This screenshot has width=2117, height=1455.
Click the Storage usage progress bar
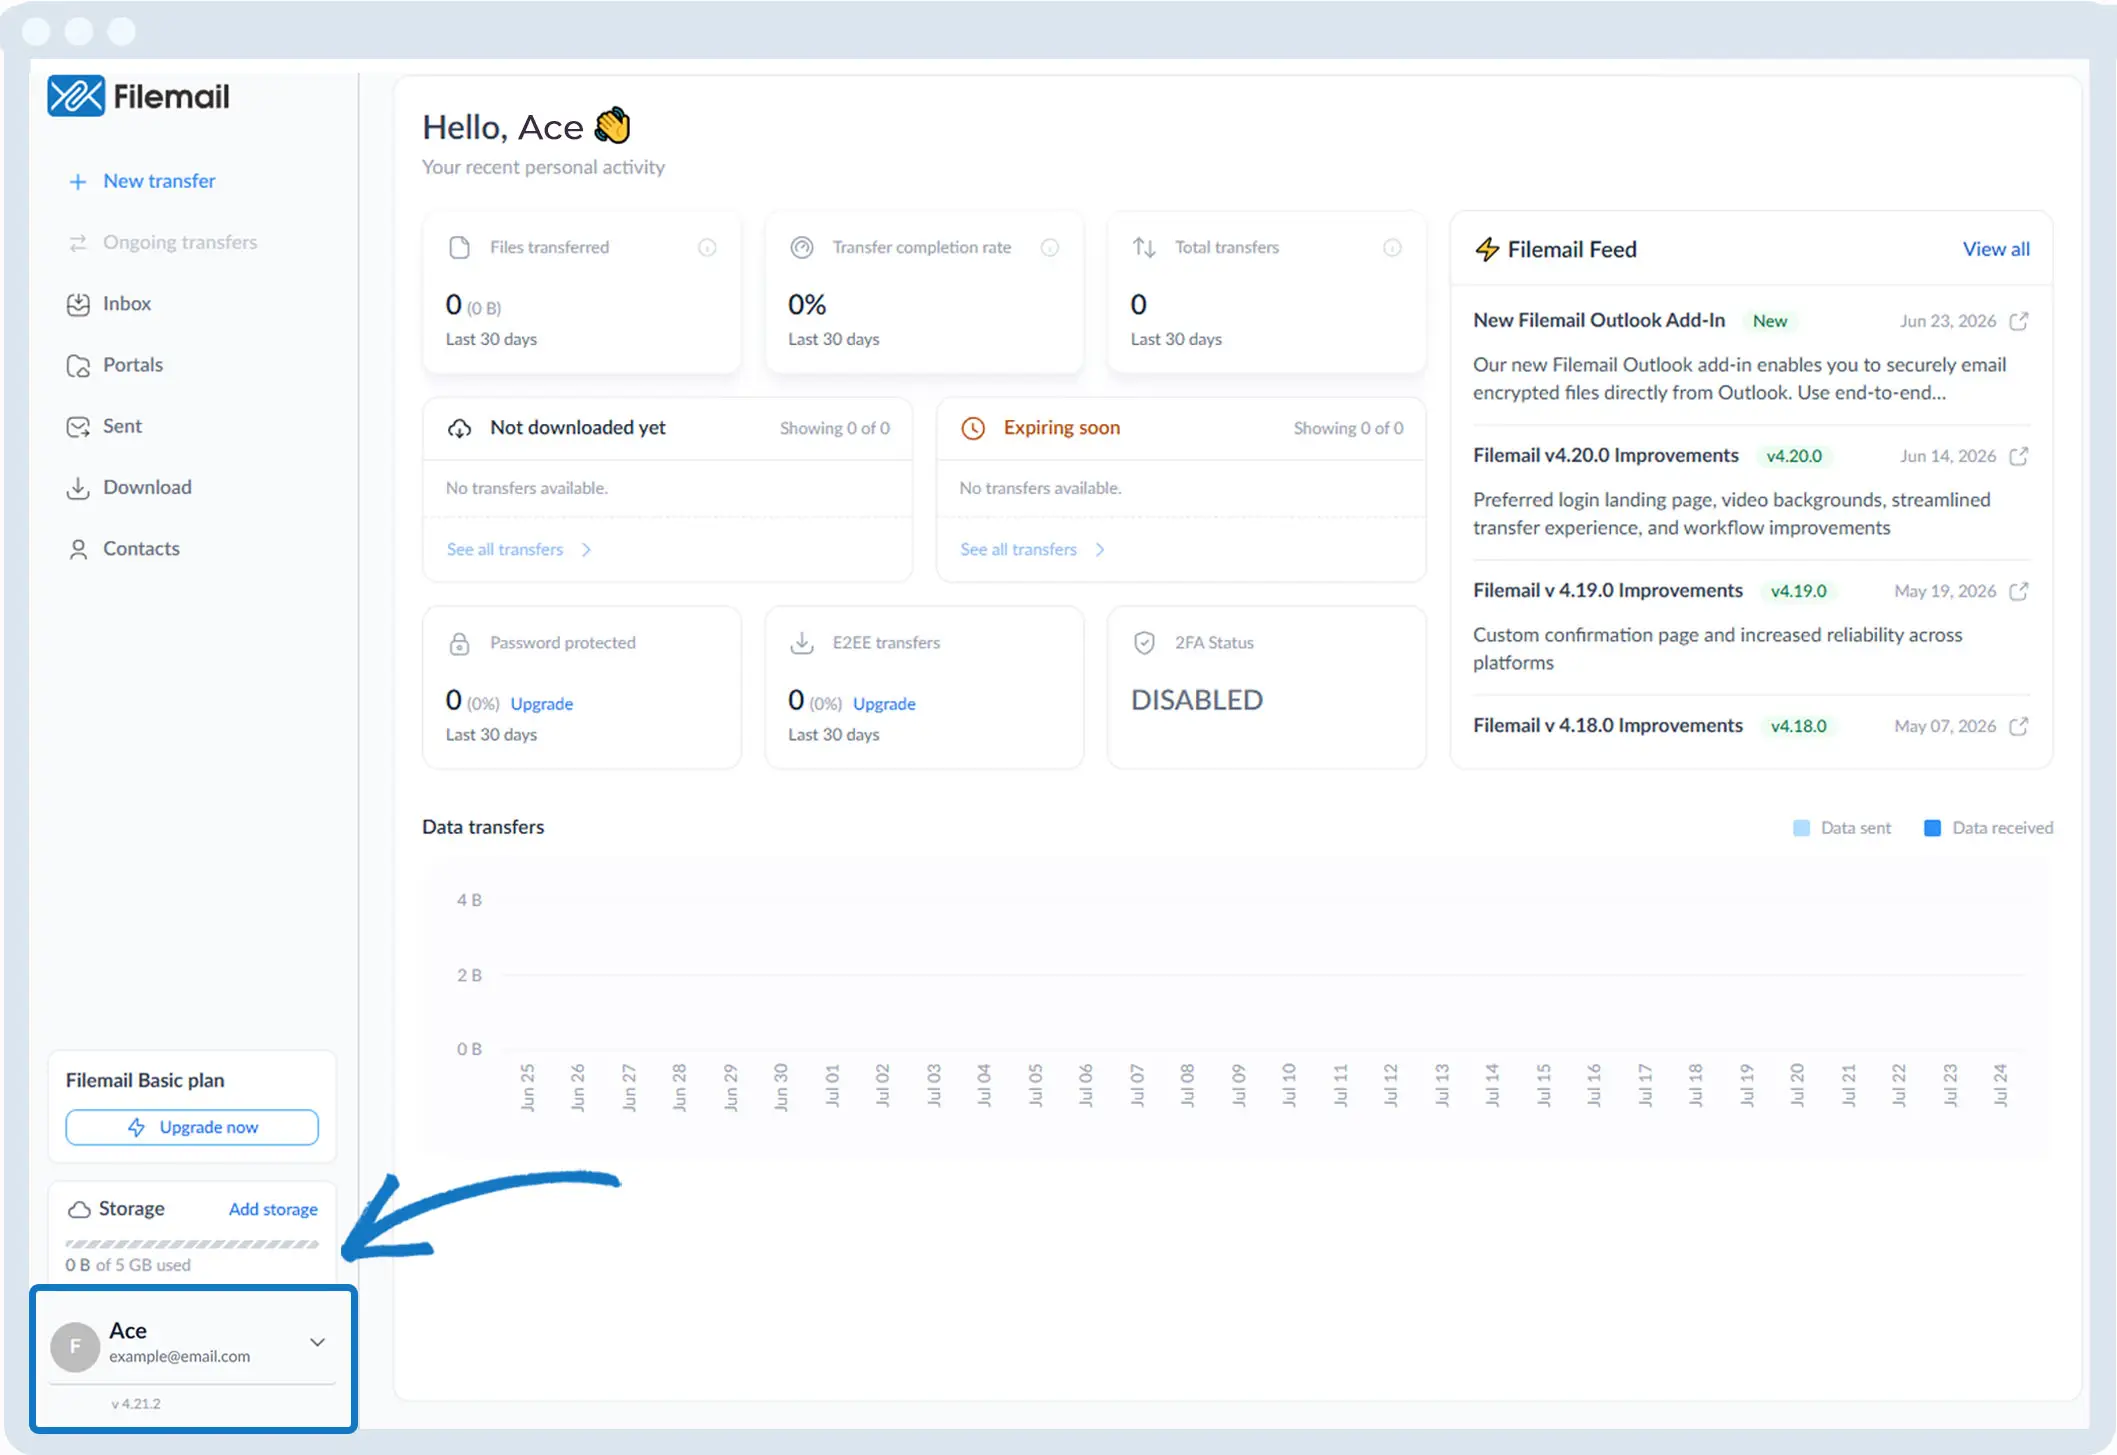click(192, 1244)
